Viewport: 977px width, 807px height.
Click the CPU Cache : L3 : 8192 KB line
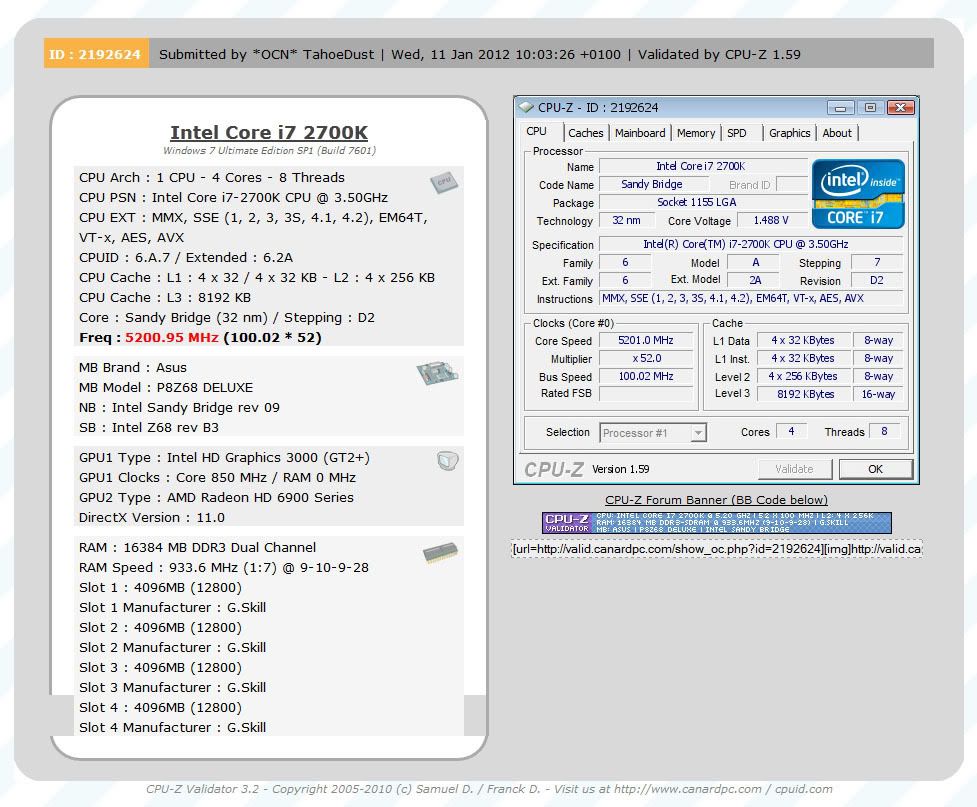pyautogui.click(x=165, y=298)
